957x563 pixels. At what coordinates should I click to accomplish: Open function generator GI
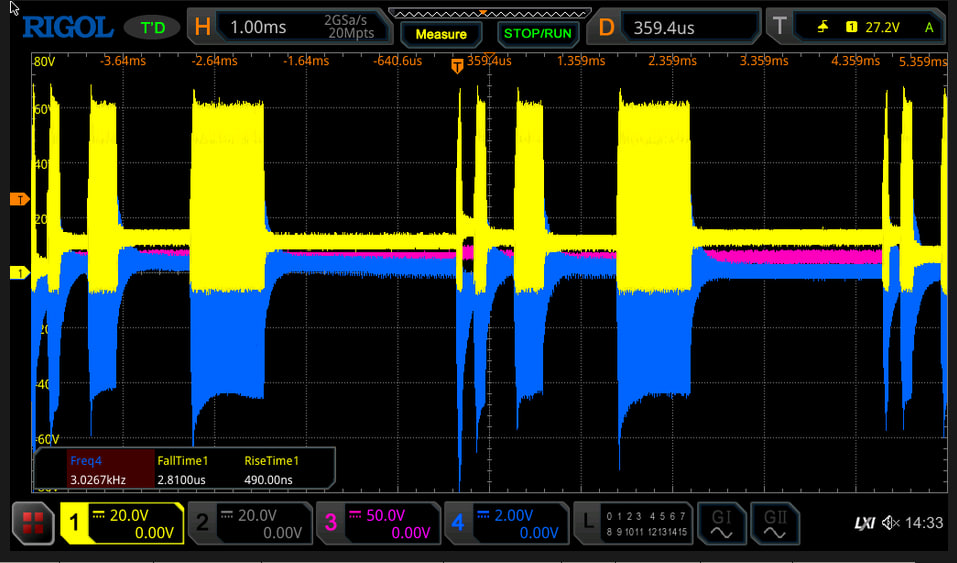(721, 523)
